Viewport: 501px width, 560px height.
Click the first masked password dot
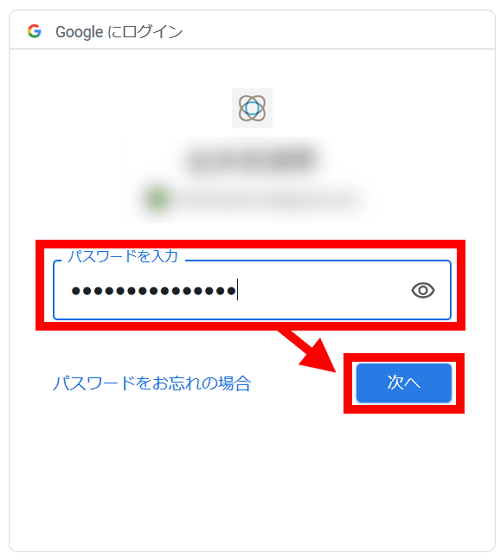pos(76,291)
